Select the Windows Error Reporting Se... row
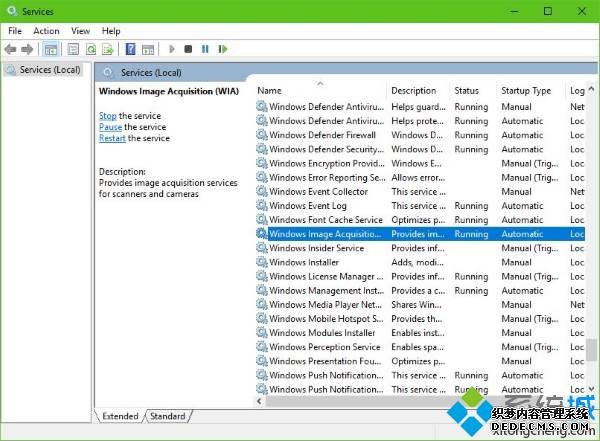 (420, 178)
